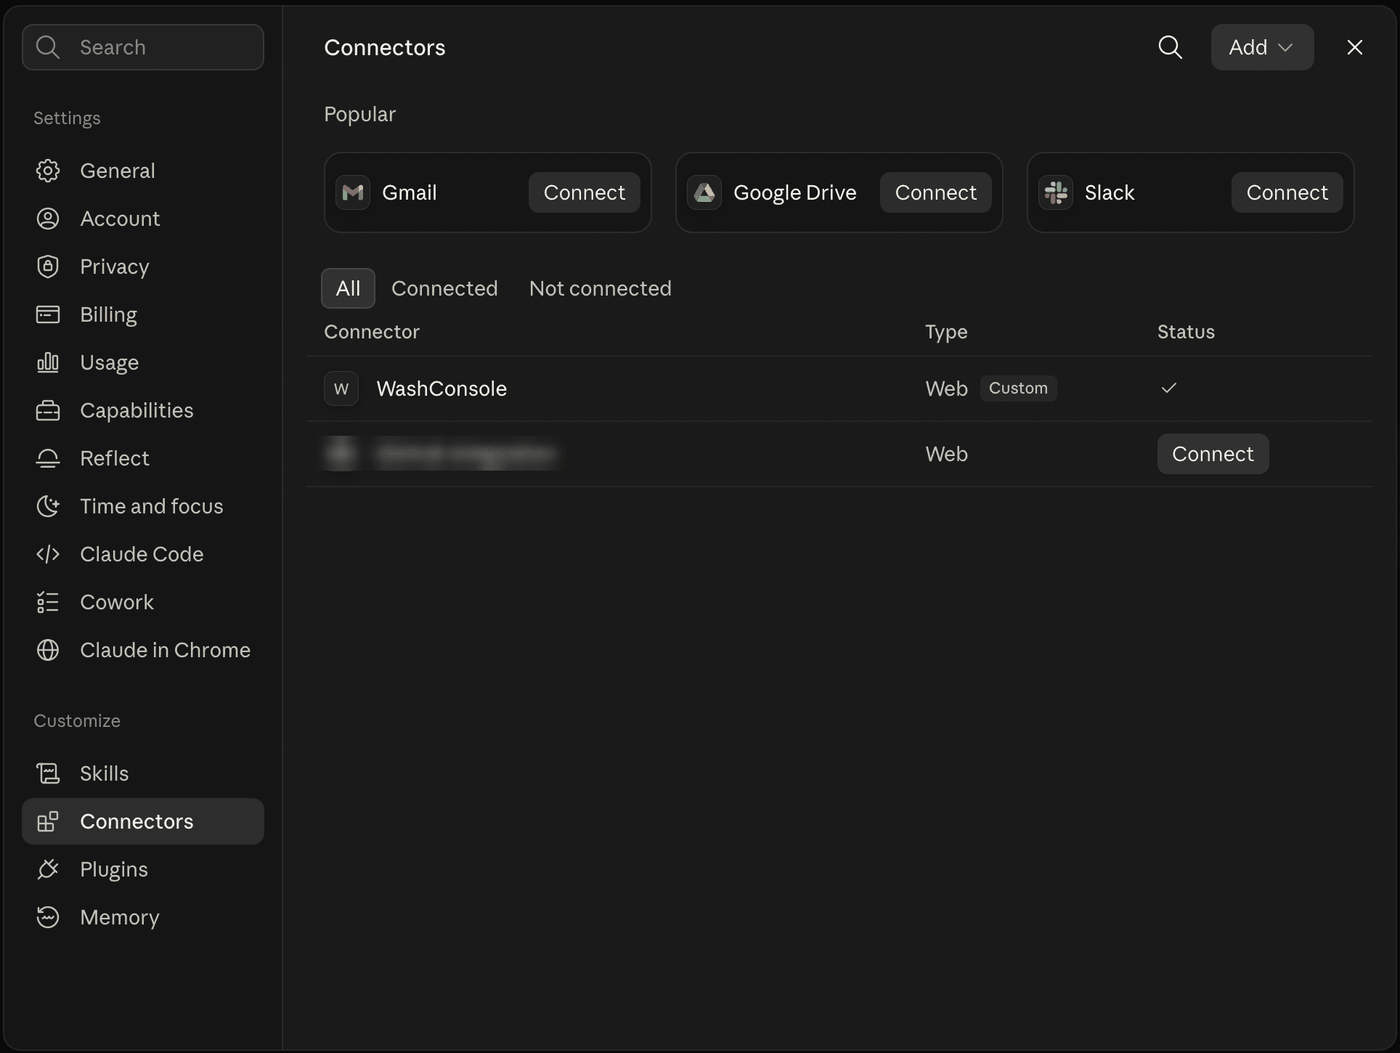Click the Skills scroll icon
This screenshot has height=1053, width=1400.
point(48,774)
